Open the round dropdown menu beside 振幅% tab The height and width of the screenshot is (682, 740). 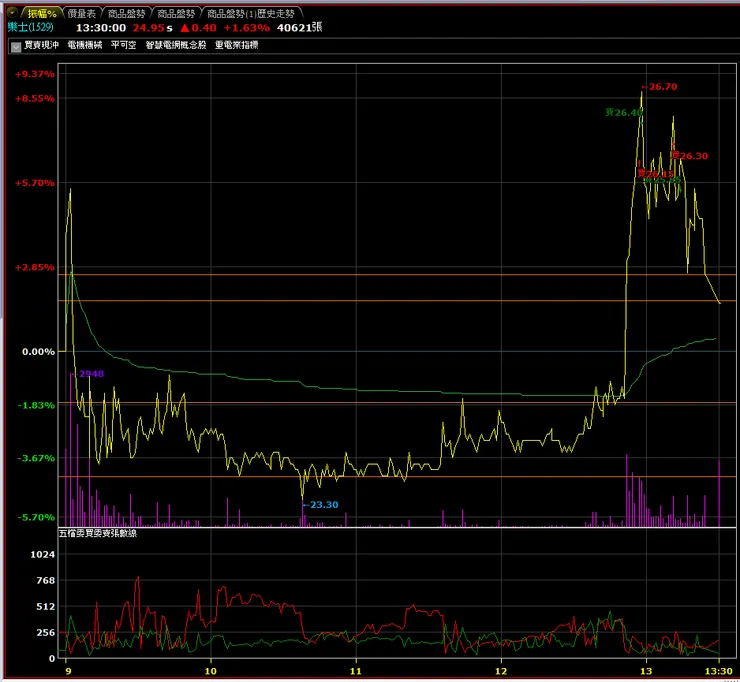pyautogui.click(x=13, y=13)
